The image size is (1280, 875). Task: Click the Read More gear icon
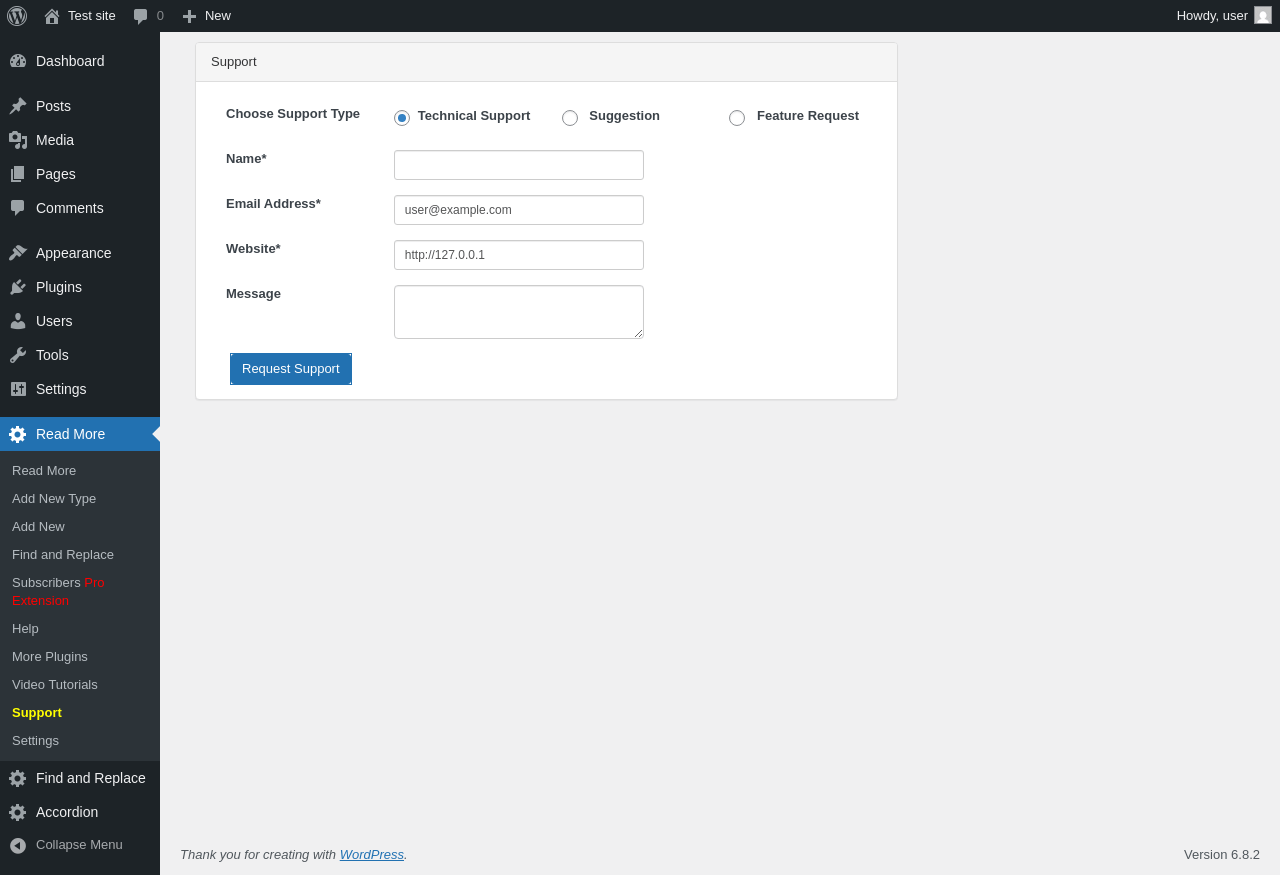[18, 434]
